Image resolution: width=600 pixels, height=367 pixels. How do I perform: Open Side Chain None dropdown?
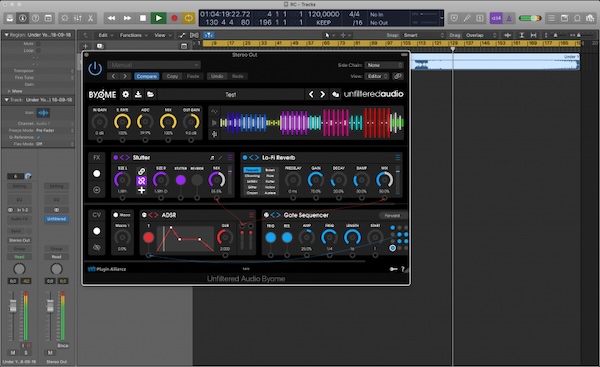coord(384,65)
